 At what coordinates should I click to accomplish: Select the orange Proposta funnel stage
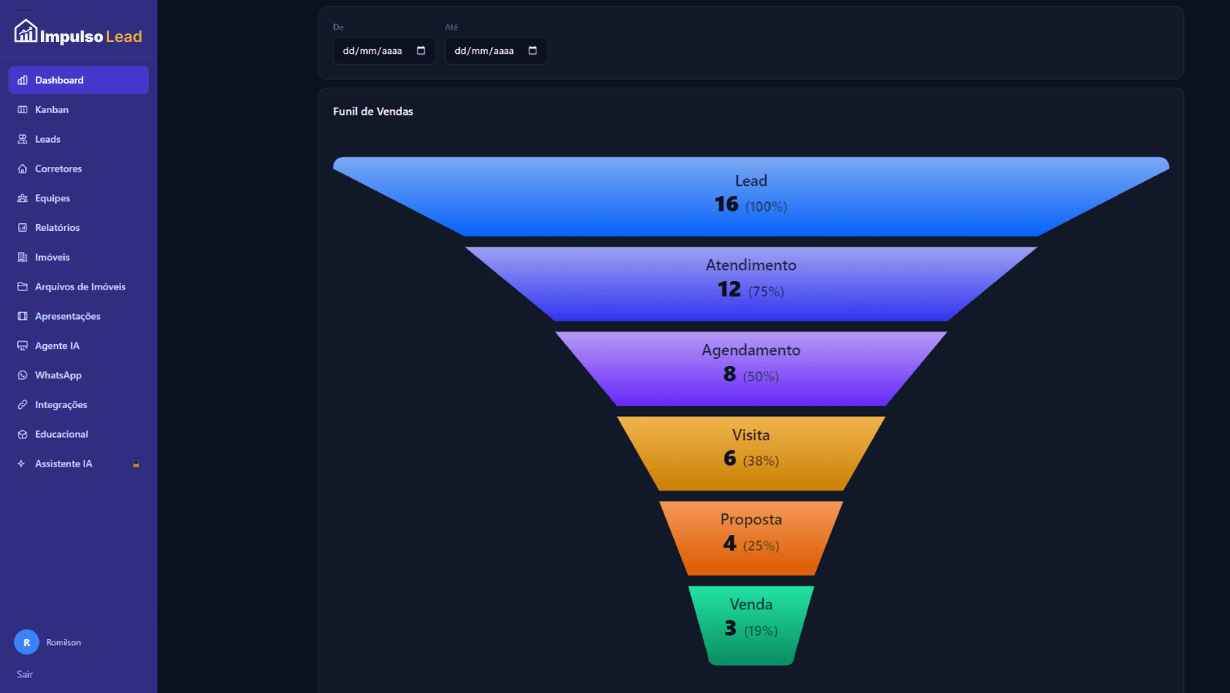point(751,538)
